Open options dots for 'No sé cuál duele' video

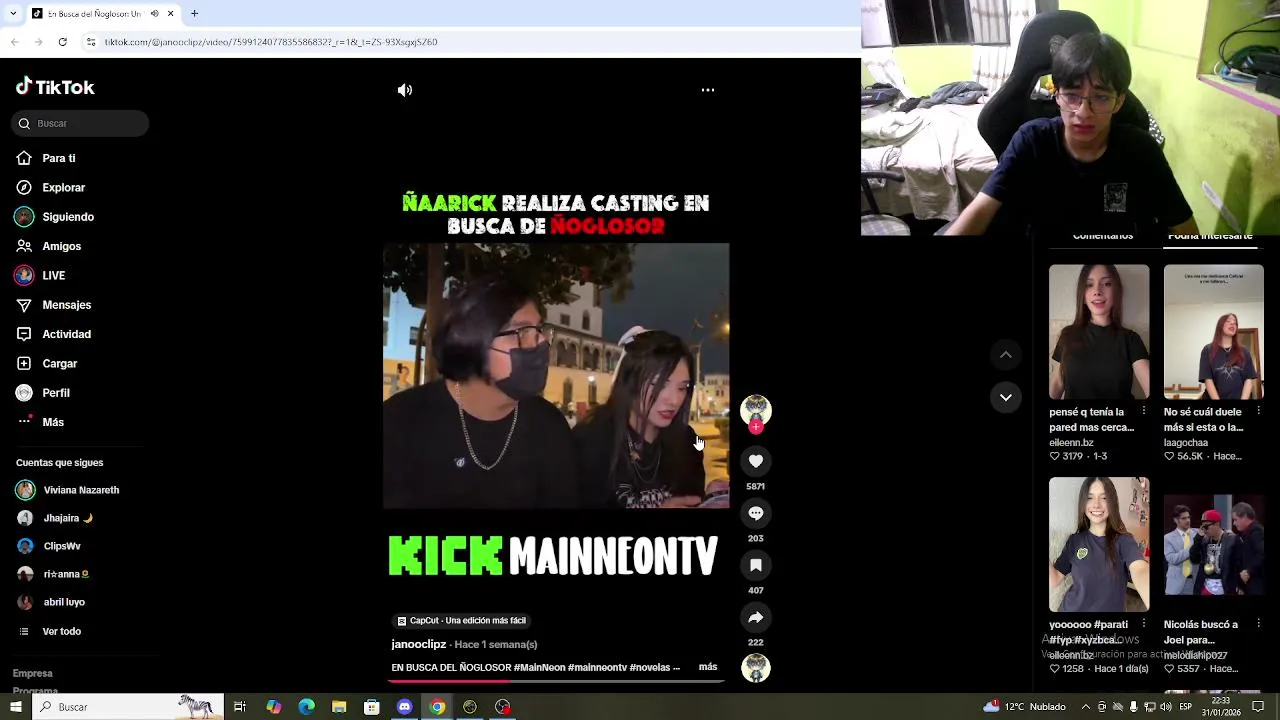pos(1258,411)
